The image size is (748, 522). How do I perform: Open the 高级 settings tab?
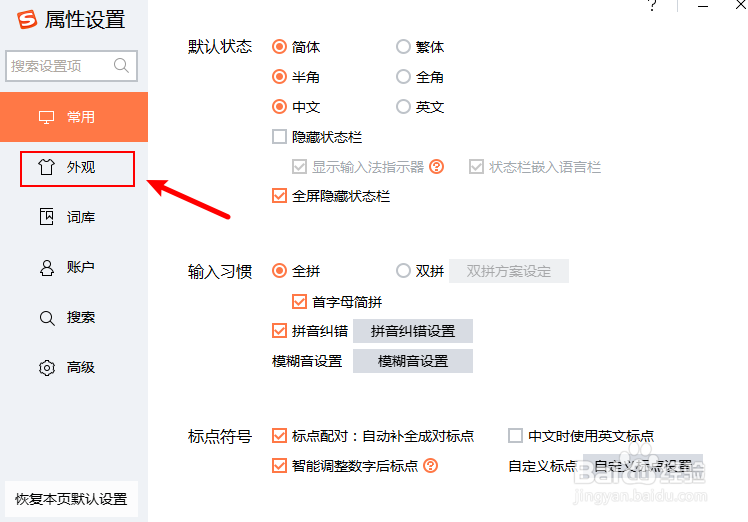click(x=74, y=367)
